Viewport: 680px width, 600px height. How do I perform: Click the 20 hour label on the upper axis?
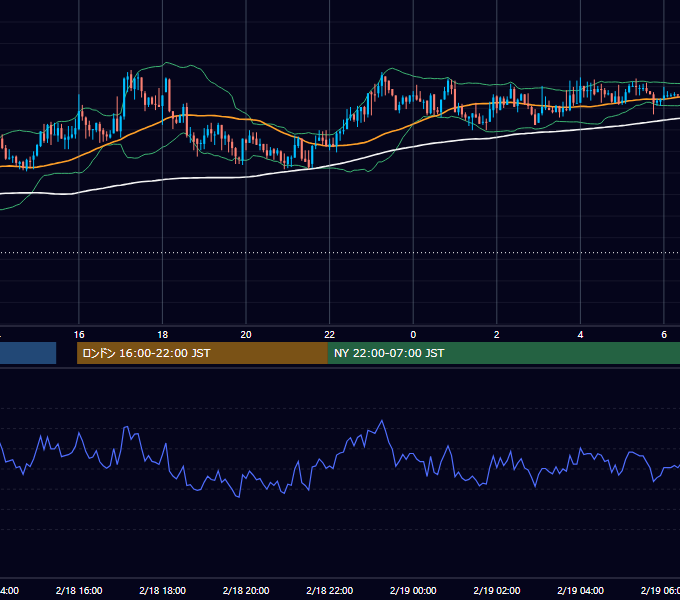[x=246, y=335]
